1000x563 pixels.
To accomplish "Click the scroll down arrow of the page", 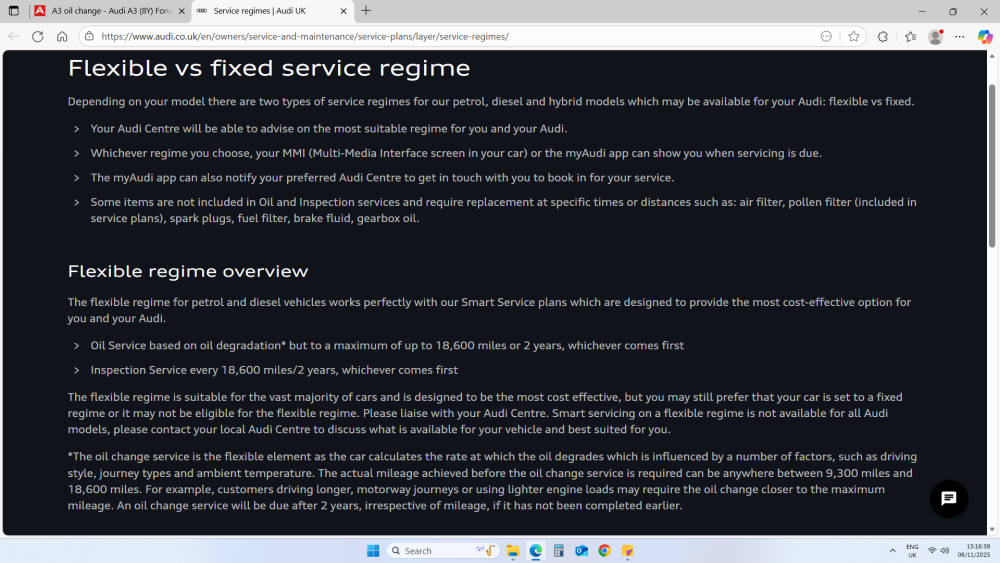I will pos(992,529).
